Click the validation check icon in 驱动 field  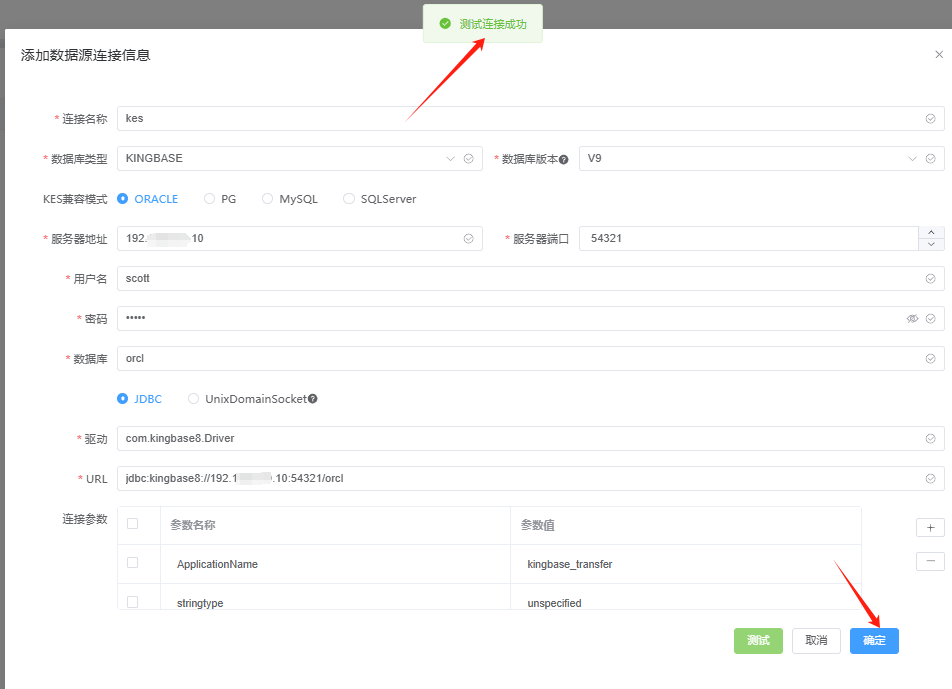pos(930,439)
